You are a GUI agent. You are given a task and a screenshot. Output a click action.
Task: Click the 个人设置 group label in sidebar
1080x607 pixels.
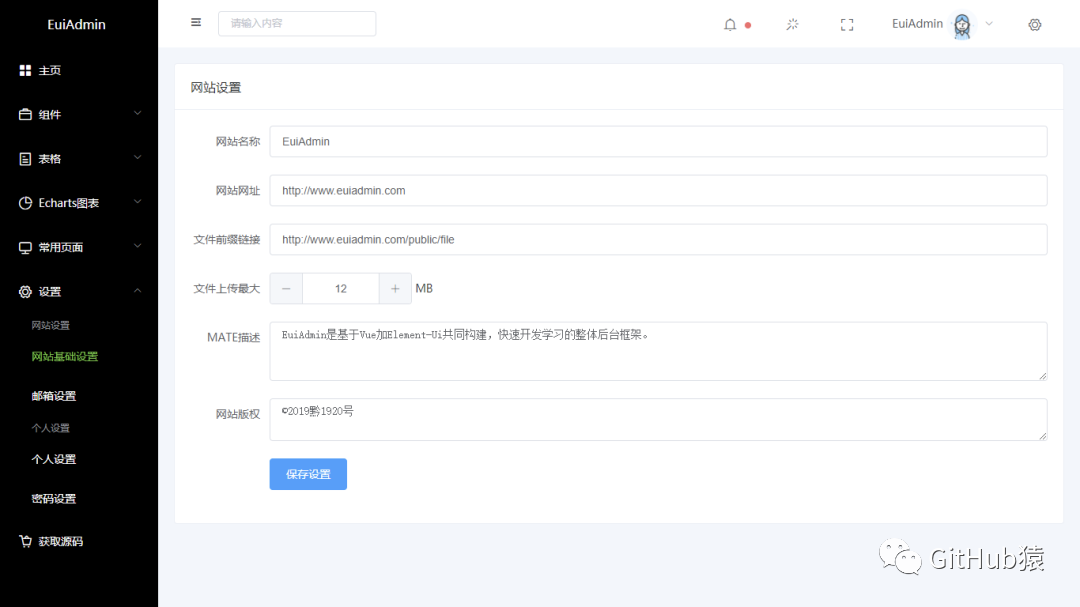pos(50,428)
